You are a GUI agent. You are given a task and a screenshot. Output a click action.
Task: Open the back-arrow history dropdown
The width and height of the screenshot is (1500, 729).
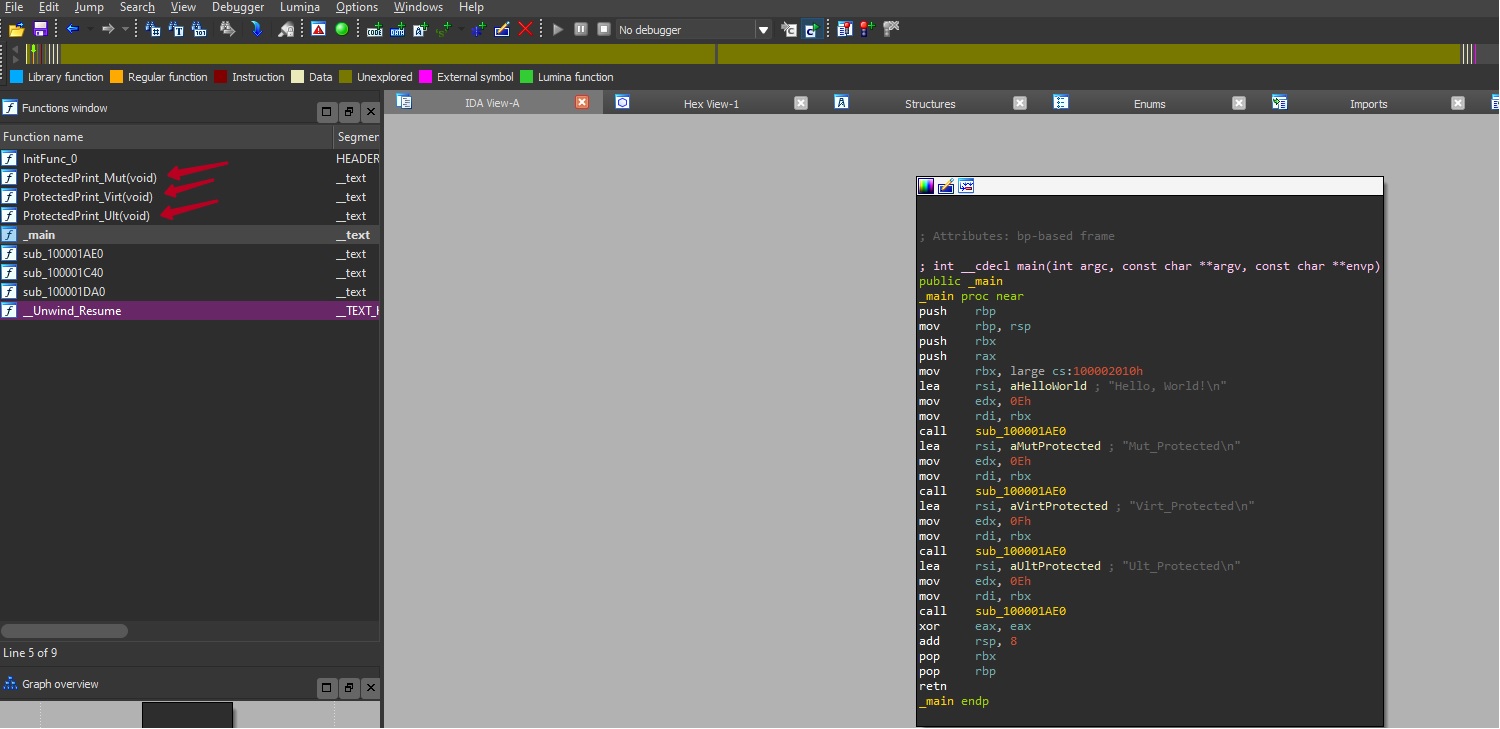pyautogui.click(x=90, y=29)
